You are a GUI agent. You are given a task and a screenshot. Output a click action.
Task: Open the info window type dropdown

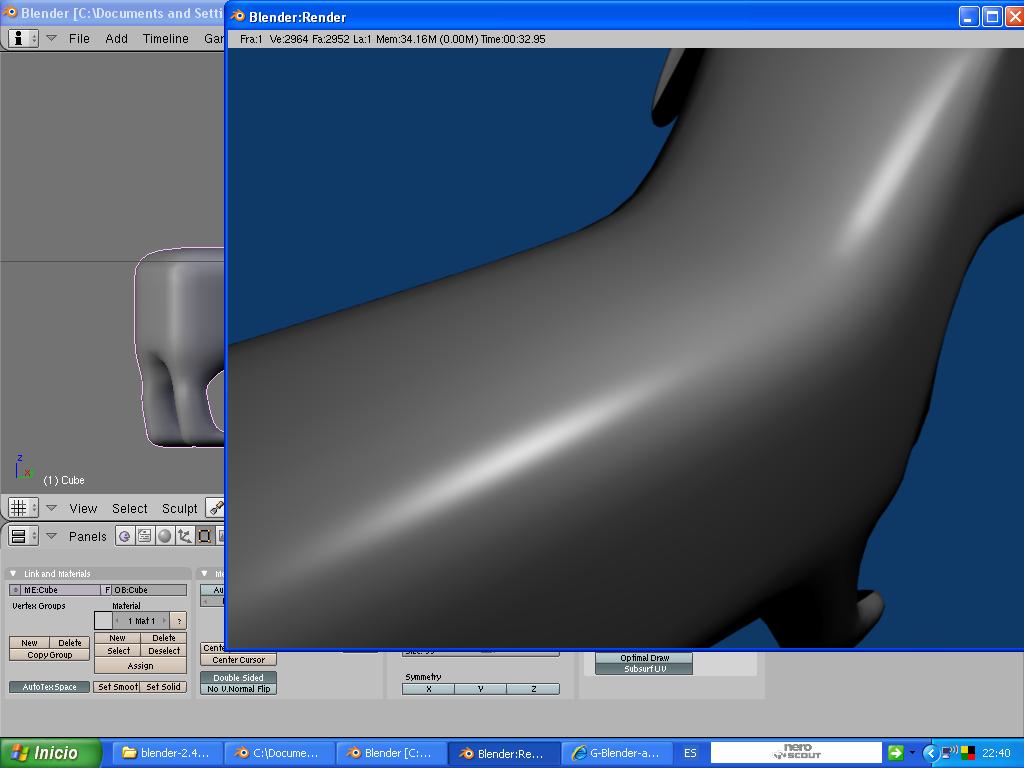coord(23,38)
